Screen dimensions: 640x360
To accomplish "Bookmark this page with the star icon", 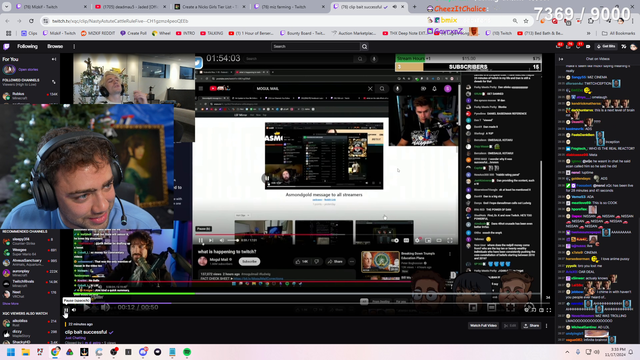I will point(526,21).
